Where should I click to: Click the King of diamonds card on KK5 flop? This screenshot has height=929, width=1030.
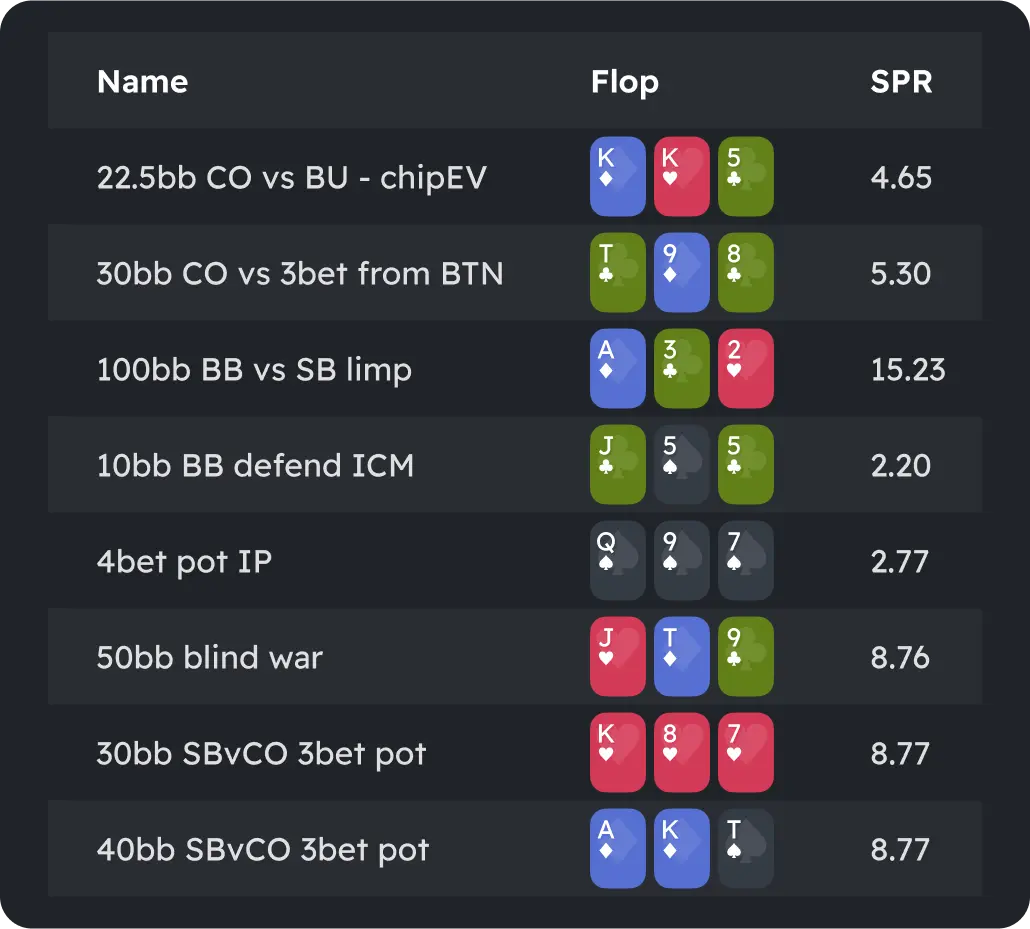click(x=617, y=177)
